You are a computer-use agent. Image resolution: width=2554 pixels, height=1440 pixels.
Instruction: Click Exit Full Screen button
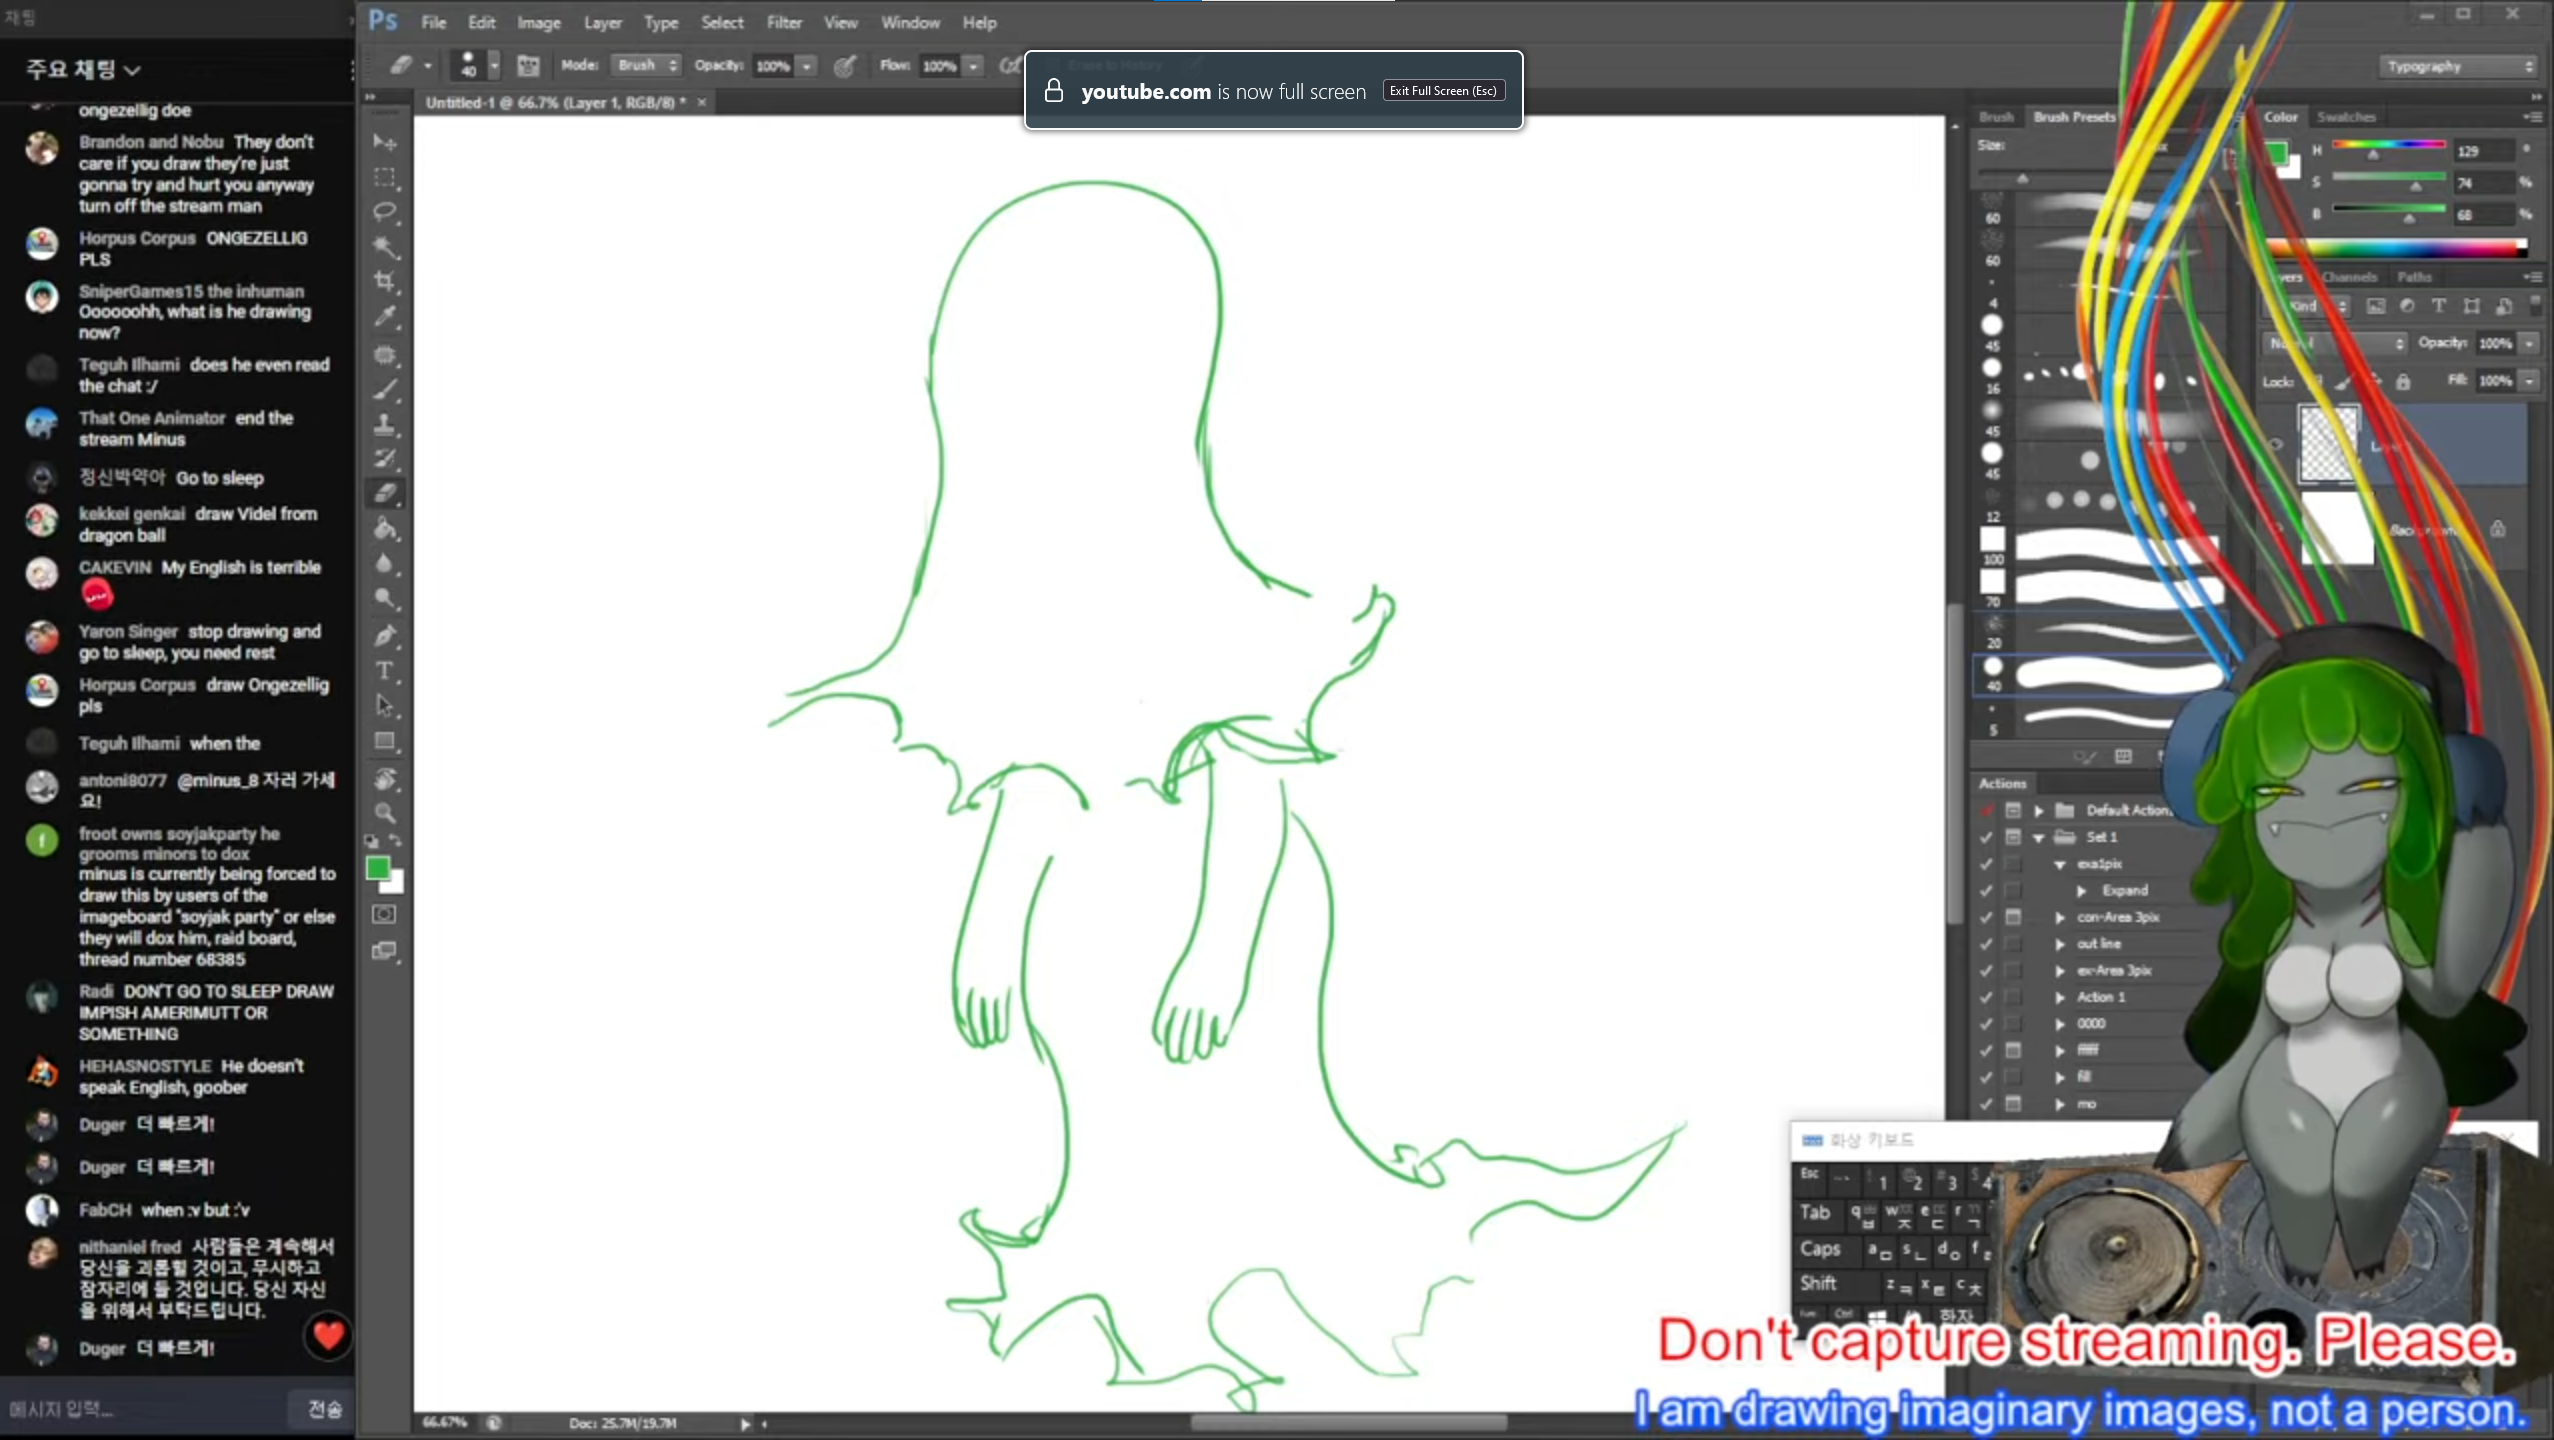coord(1443,91)
